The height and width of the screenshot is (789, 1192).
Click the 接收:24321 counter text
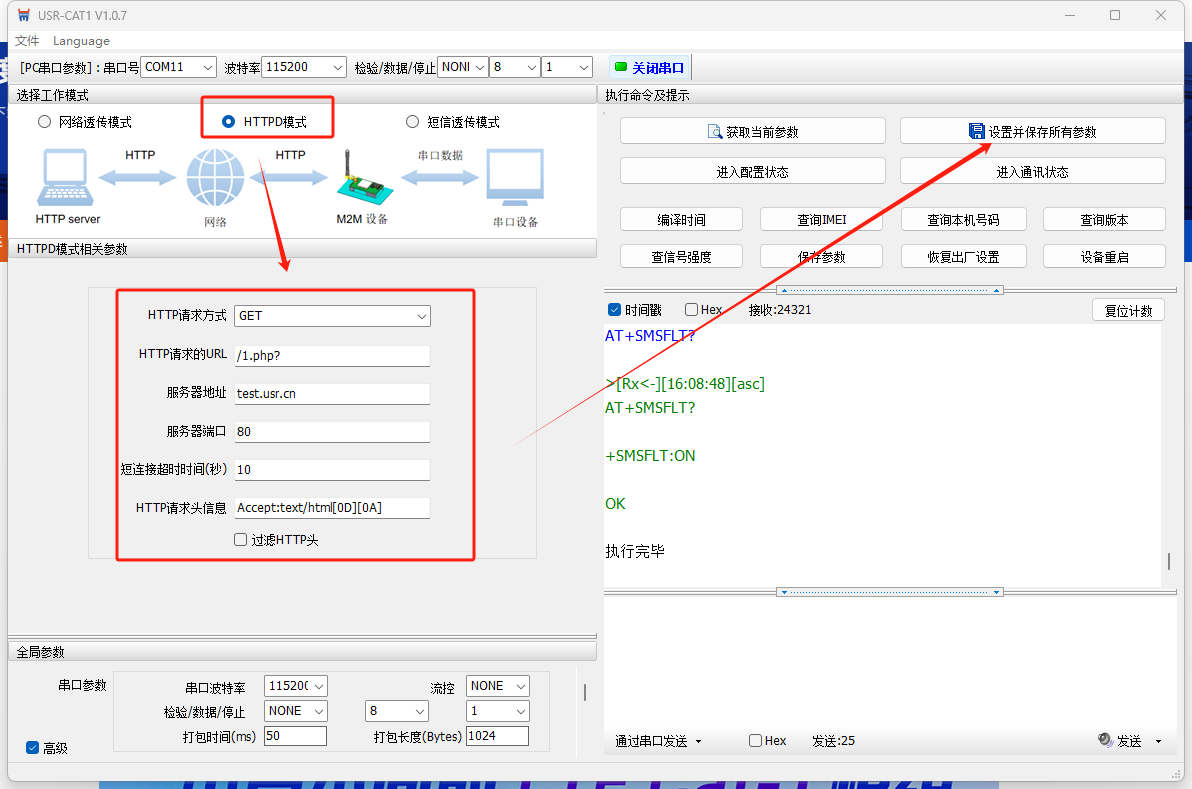coord(780,310)
